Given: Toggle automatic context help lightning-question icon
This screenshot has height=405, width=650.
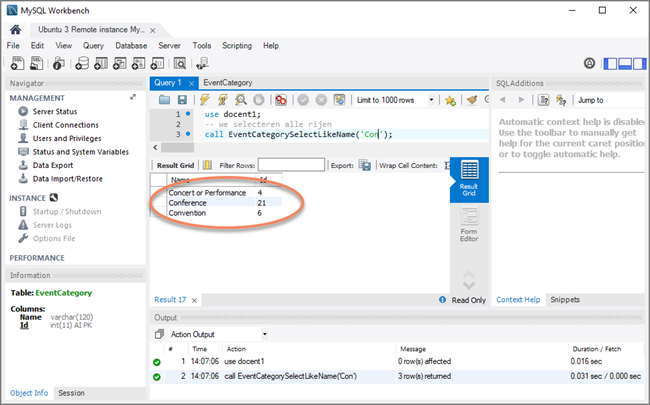Looking at the screenshot, I should click(561, 100).
